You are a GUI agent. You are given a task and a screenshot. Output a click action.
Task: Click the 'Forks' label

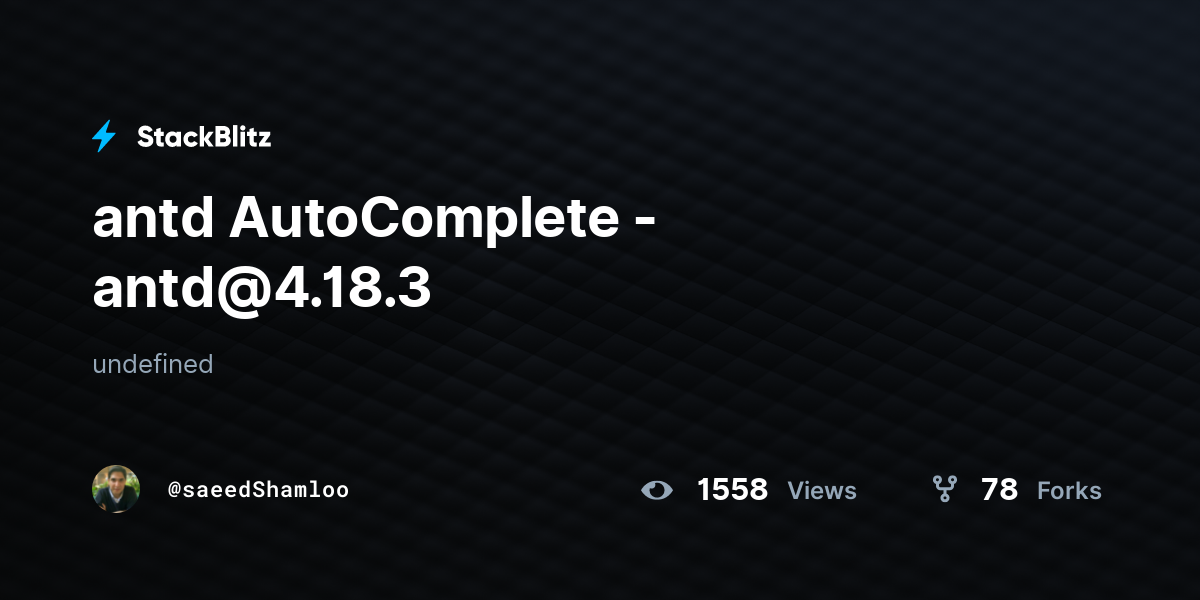click(x=1069, y=491)
